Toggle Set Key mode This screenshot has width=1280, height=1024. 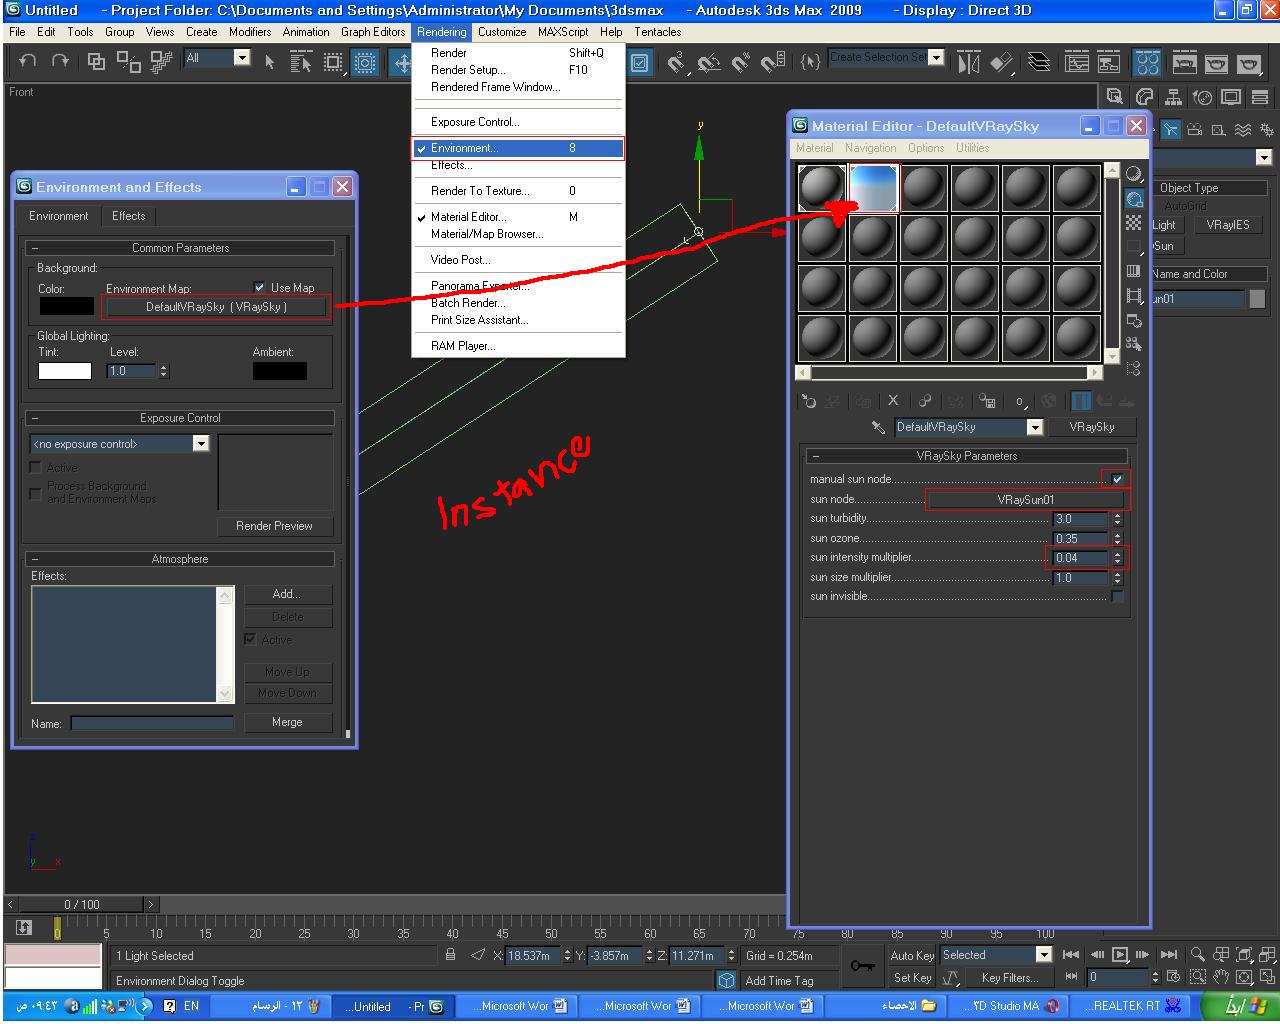tap(912, 978)
